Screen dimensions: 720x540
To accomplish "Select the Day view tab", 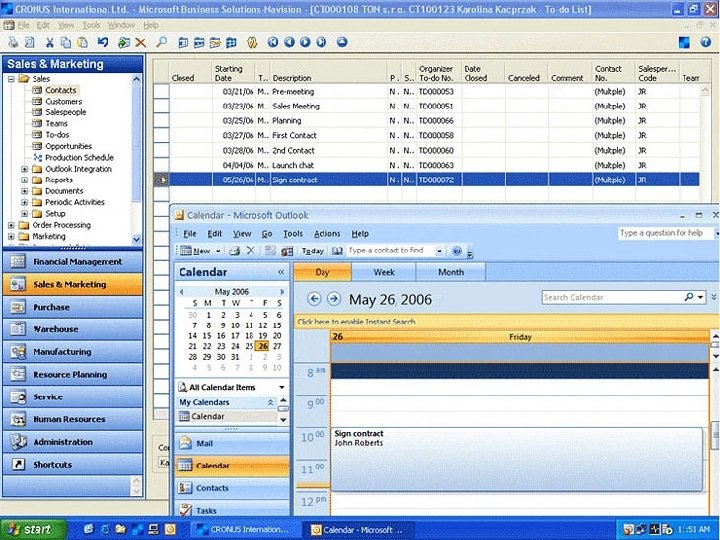I will [x=322, y=272].
